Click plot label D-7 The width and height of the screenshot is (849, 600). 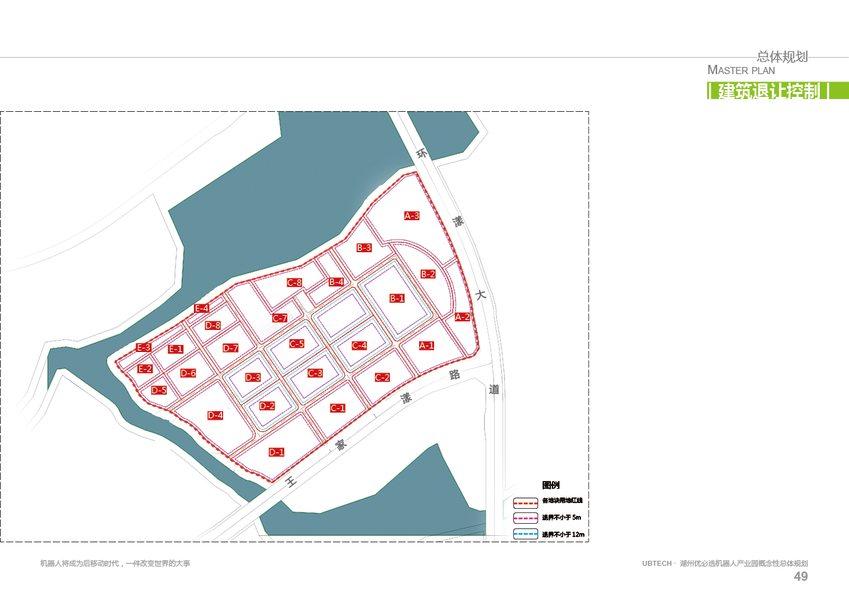point(230,348)
